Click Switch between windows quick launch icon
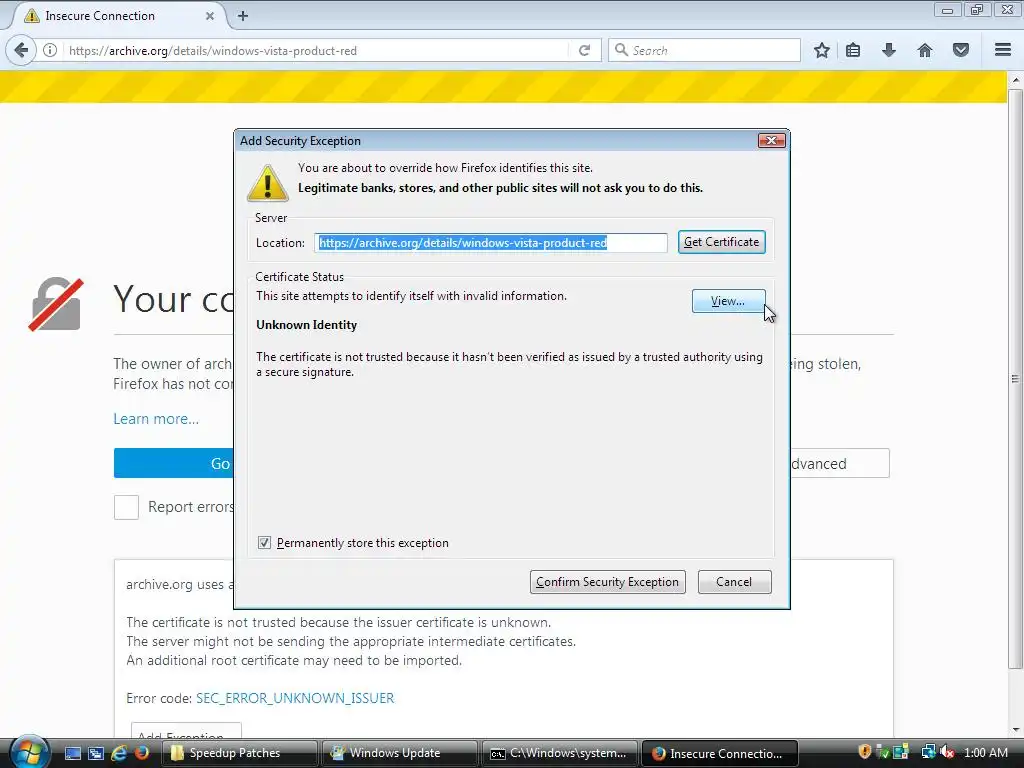Screen dimensions: 1024x768 tap(95, 753)
